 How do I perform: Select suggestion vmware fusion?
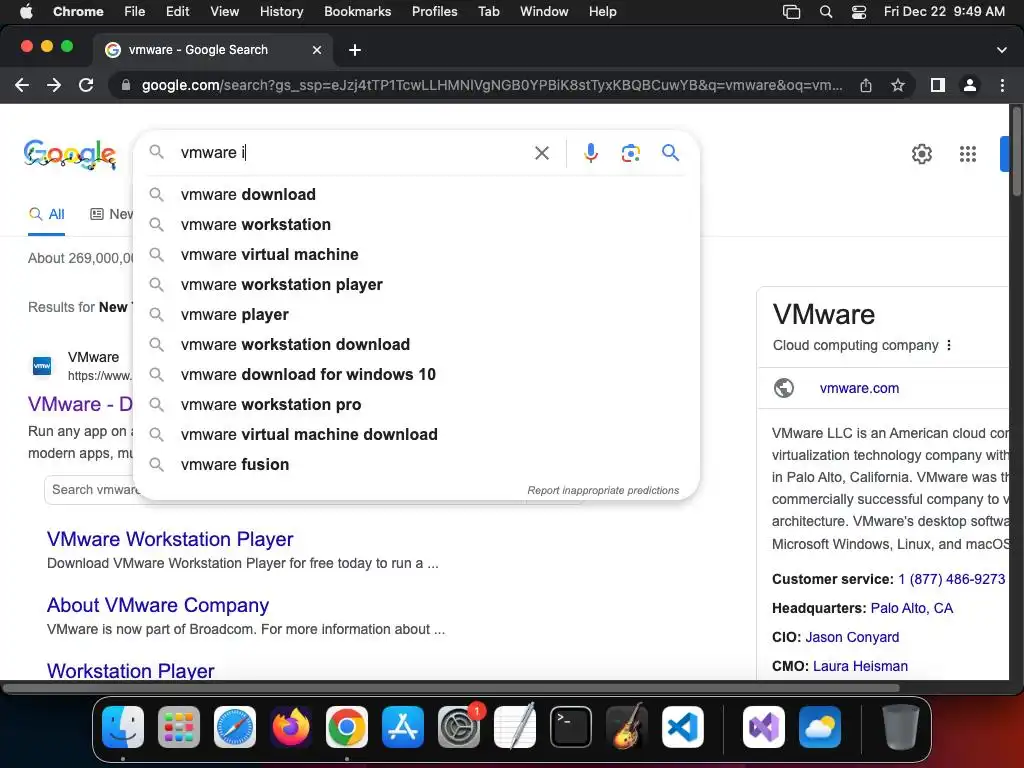[x=416, y=465]
